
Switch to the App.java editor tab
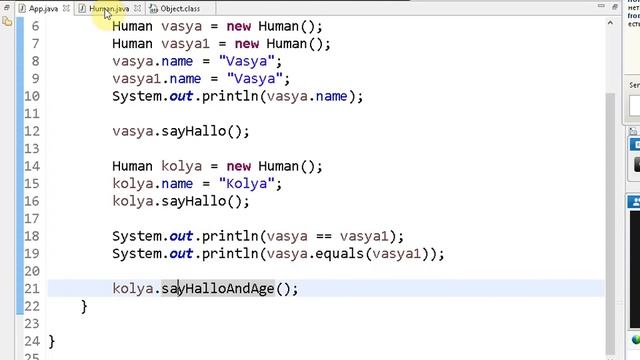coord(43,9)
